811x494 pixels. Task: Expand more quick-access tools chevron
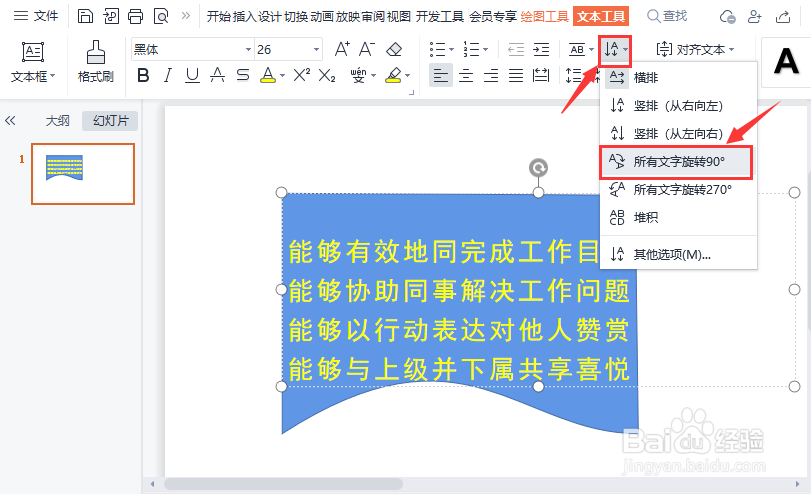tap(186, 16)
